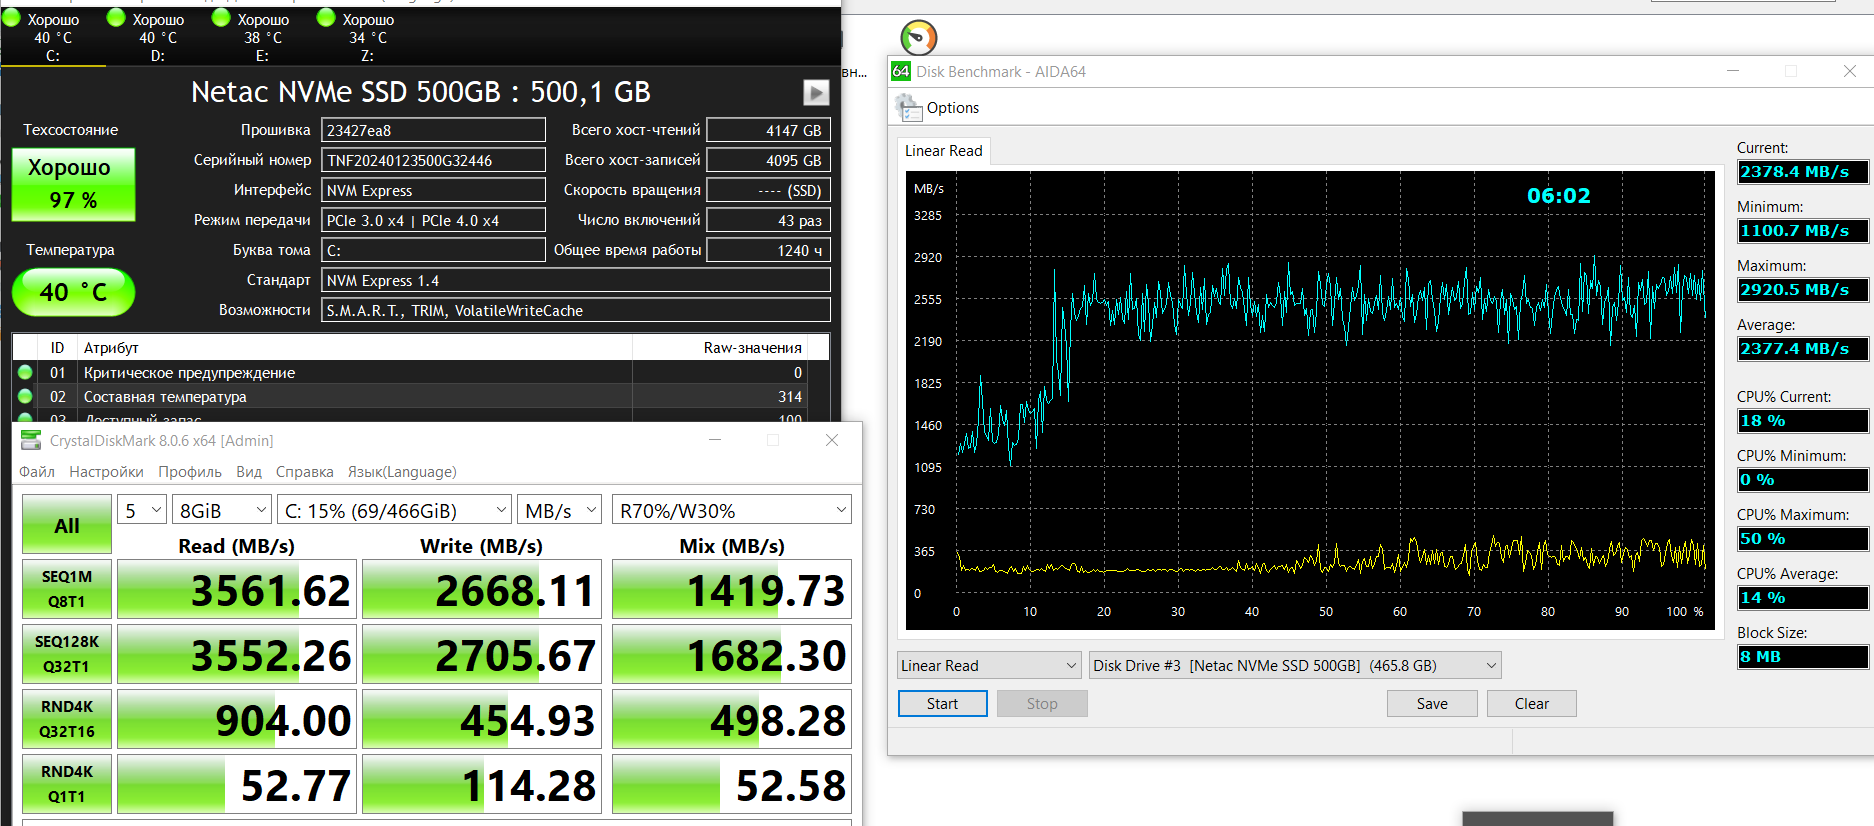
Task: Run all tests with the All button
Action: tap(67, 525)
